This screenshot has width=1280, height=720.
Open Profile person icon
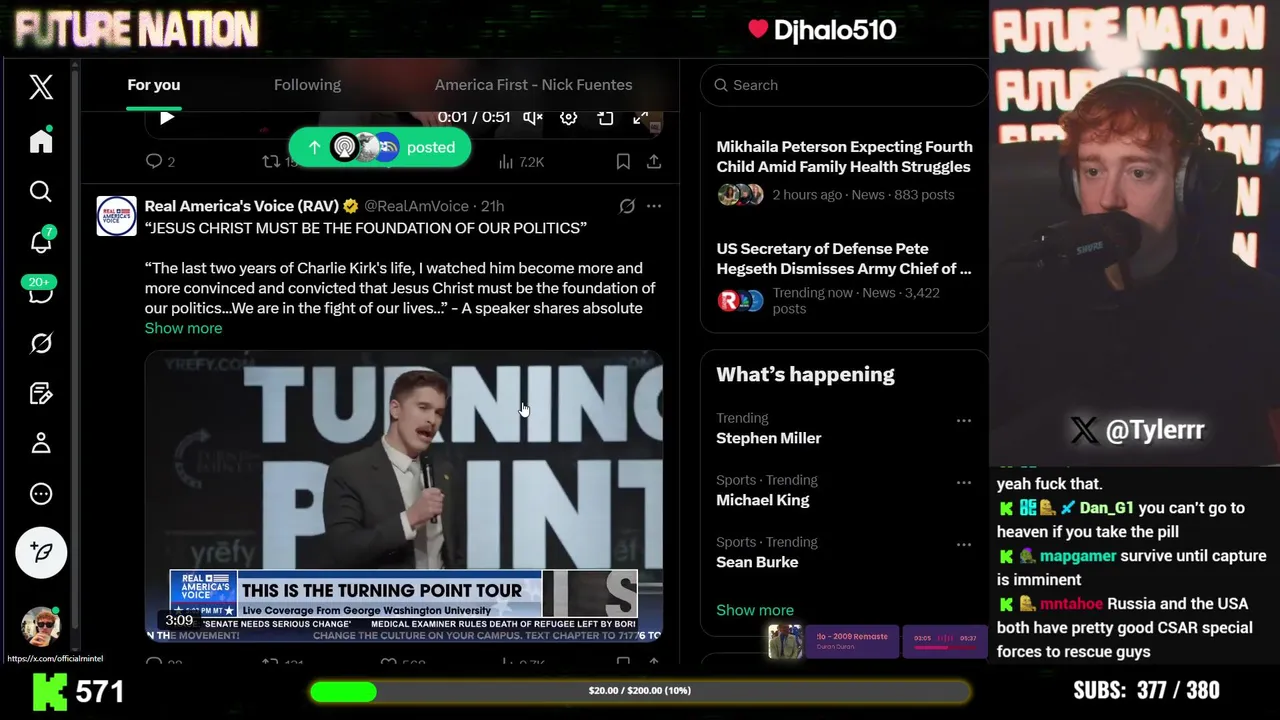tap(41, 443)
